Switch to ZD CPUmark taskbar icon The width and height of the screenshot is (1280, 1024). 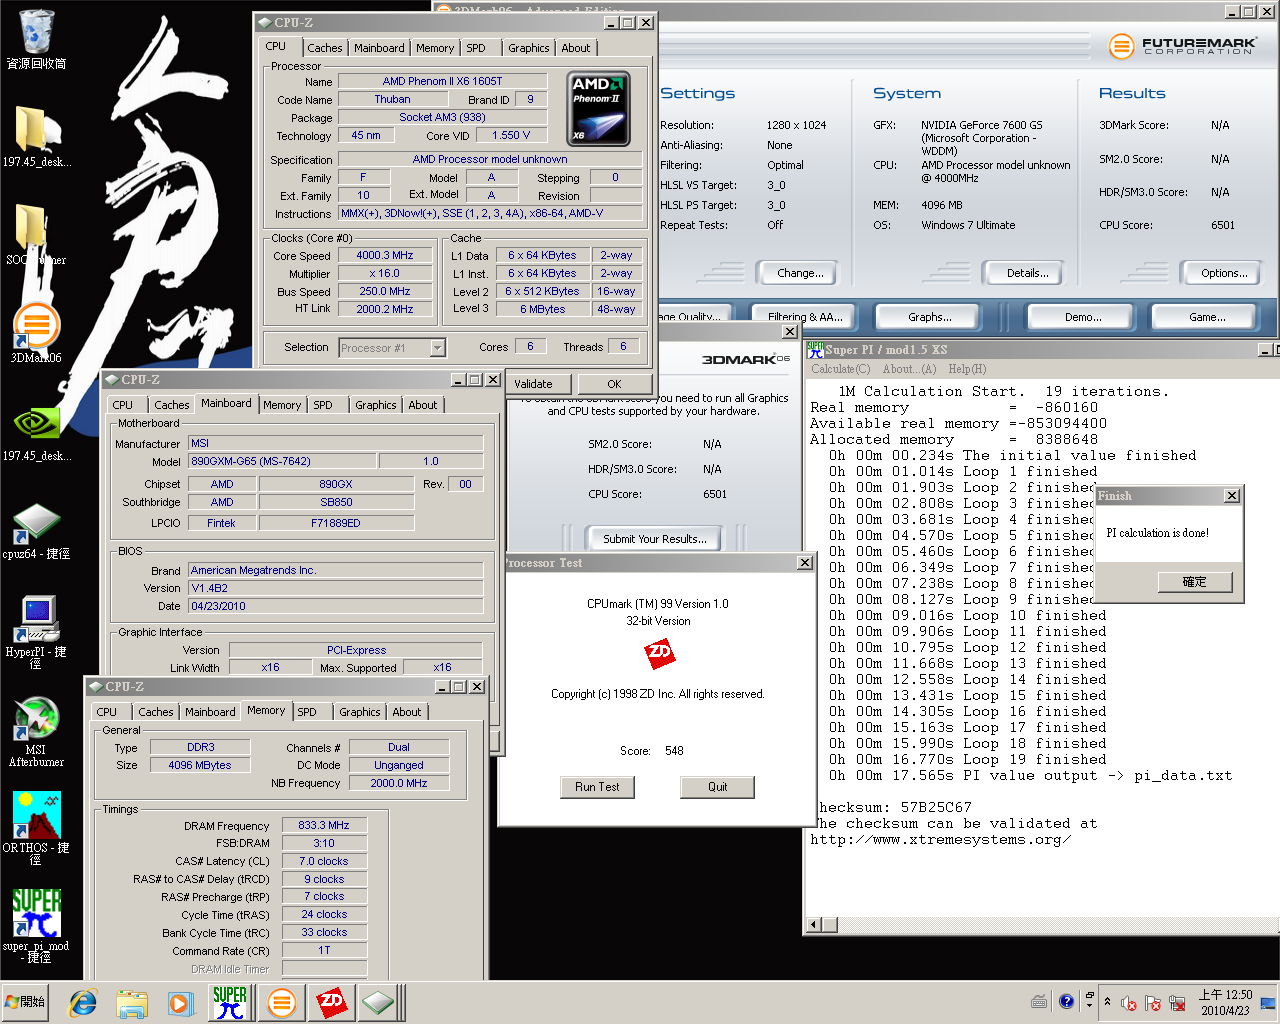click(331, 1002)
